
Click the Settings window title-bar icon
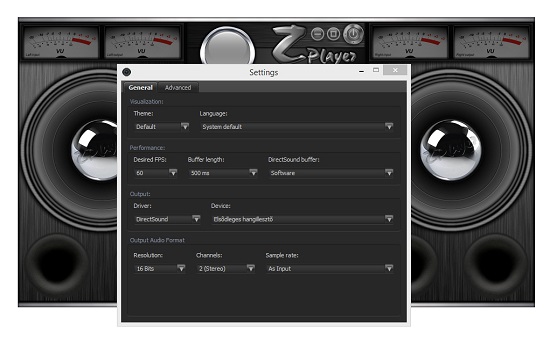tap(127, 72)
